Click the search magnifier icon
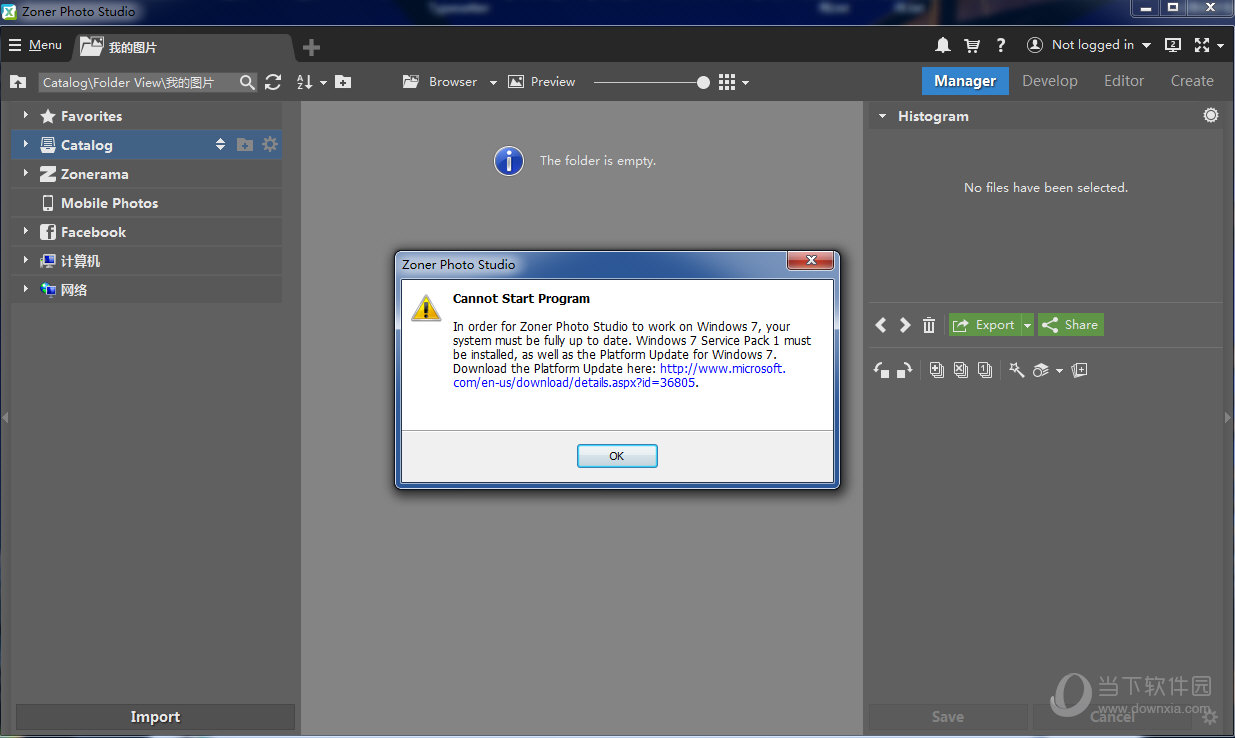The height and width of the screenshot is (738, 1235). [247, 82]
